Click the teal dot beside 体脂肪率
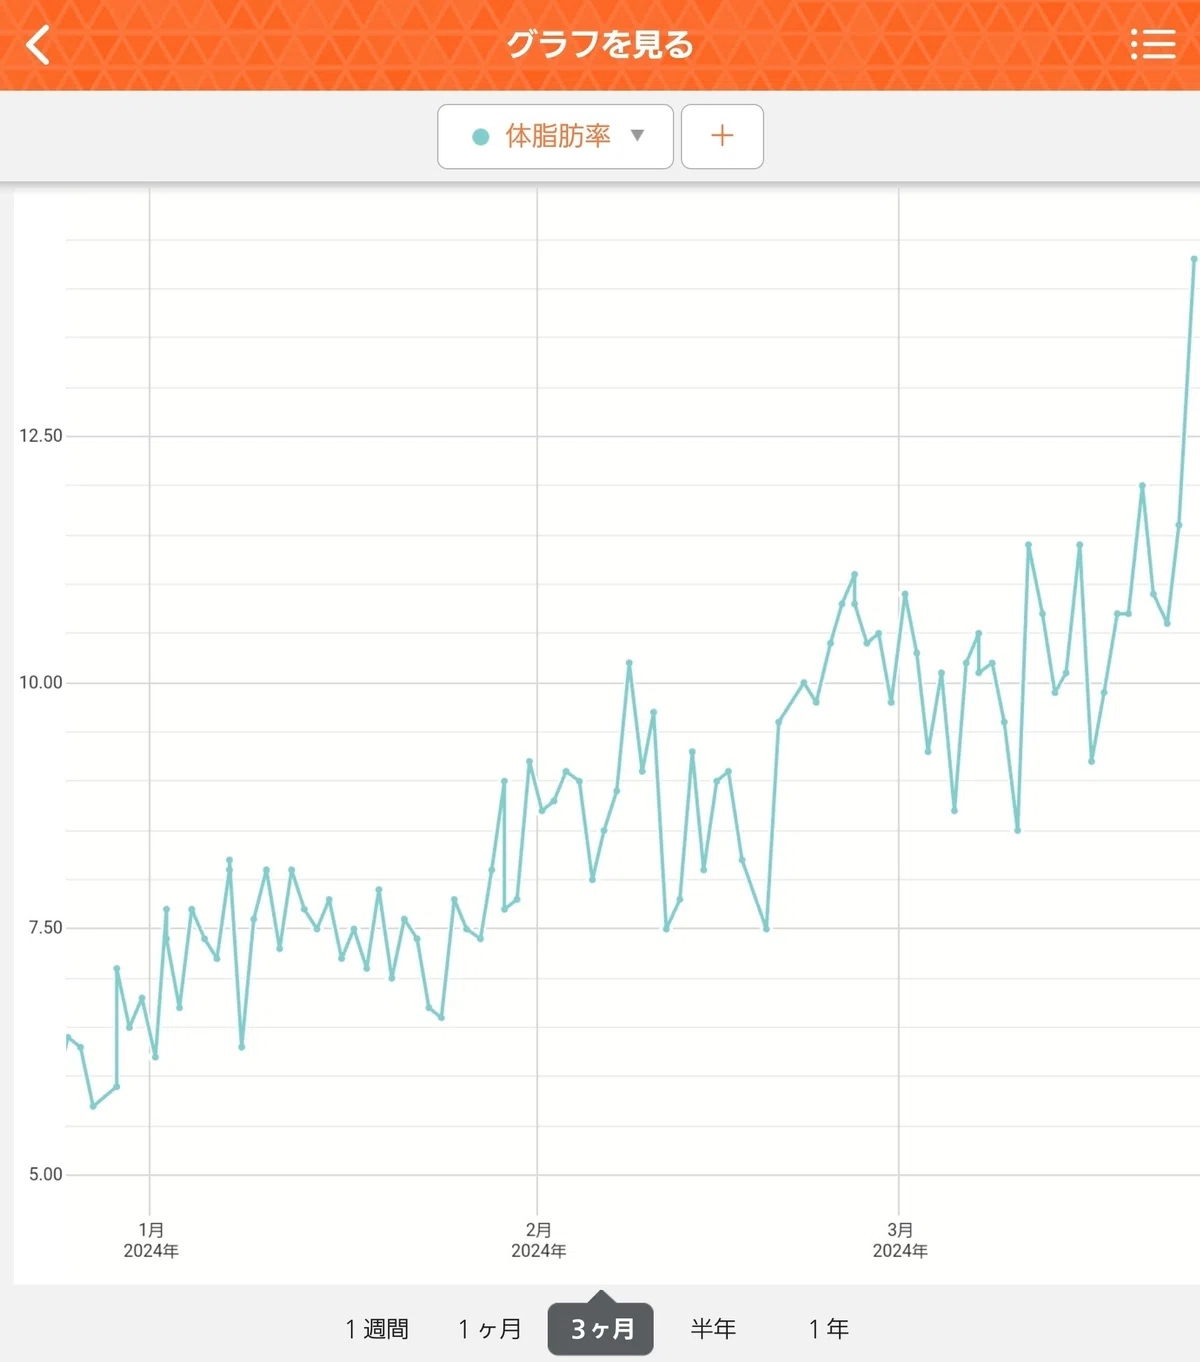Viewport: 1200px width, 1362px height. (481, 136)
